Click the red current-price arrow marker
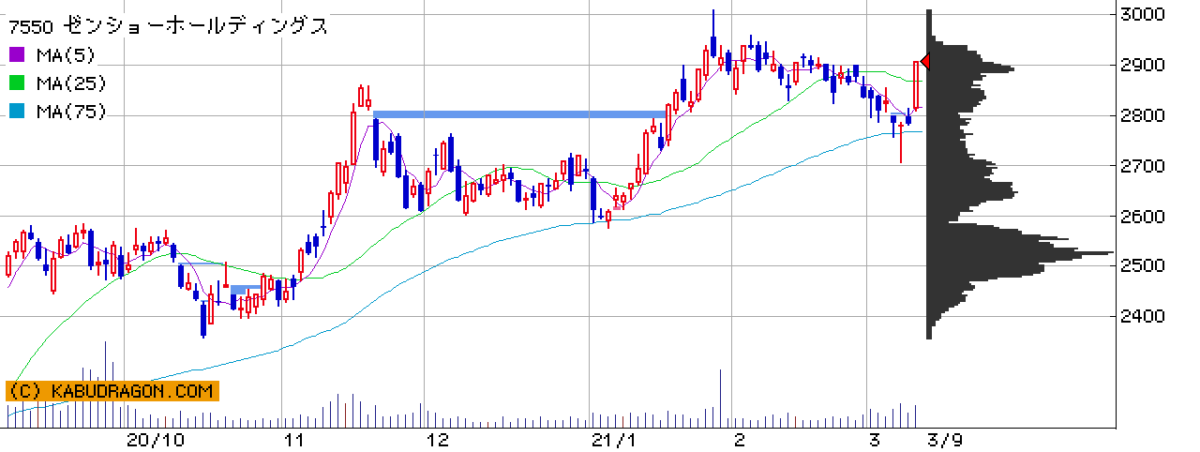Viewport: 1200px width, 452px height. [x=925, y=62]
